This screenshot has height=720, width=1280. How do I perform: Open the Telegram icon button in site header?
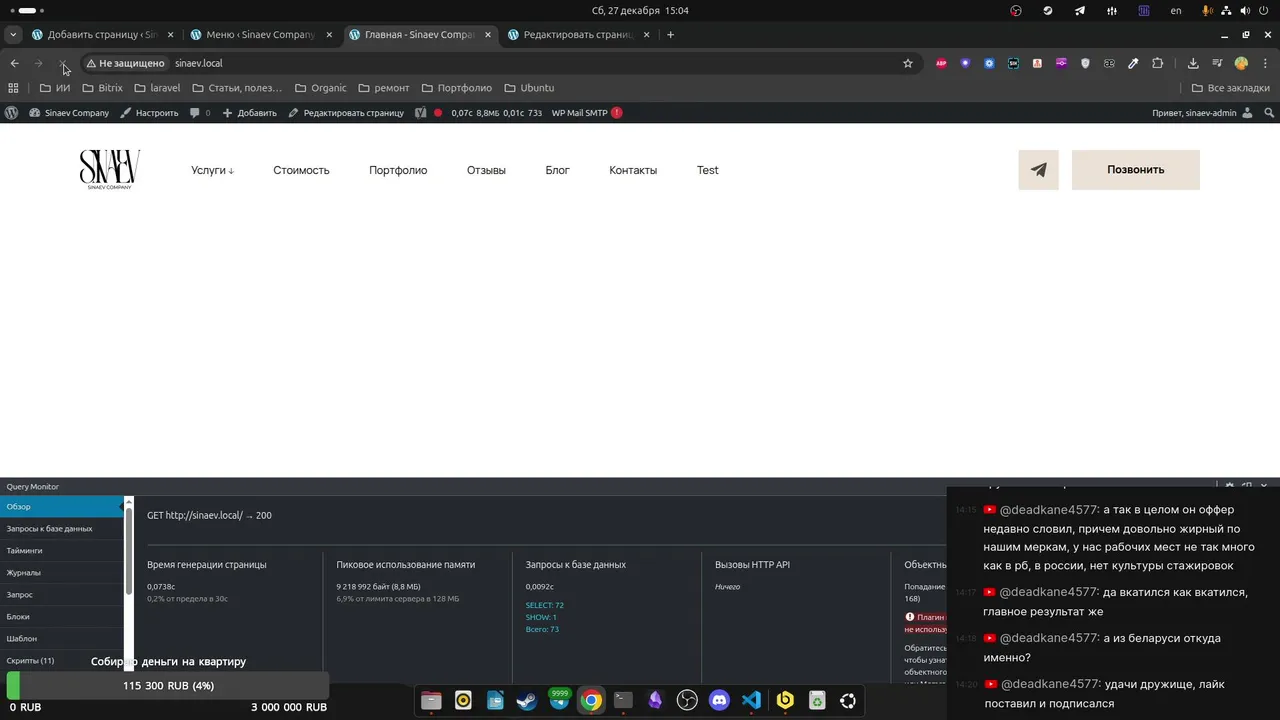pyautogui.click(x=1038, y=170)
